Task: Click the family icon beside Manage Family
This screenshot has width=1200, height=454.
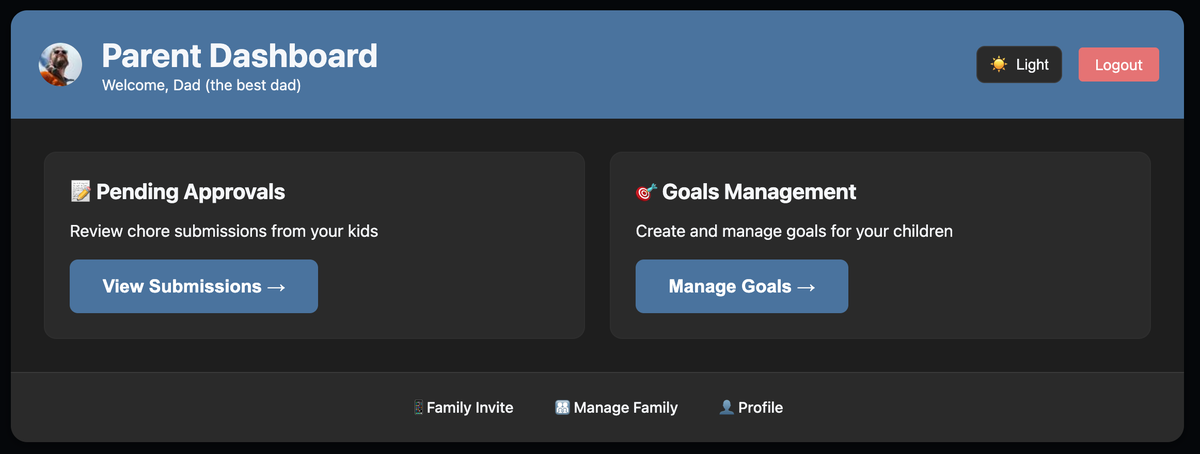Action: pos(562,408)
